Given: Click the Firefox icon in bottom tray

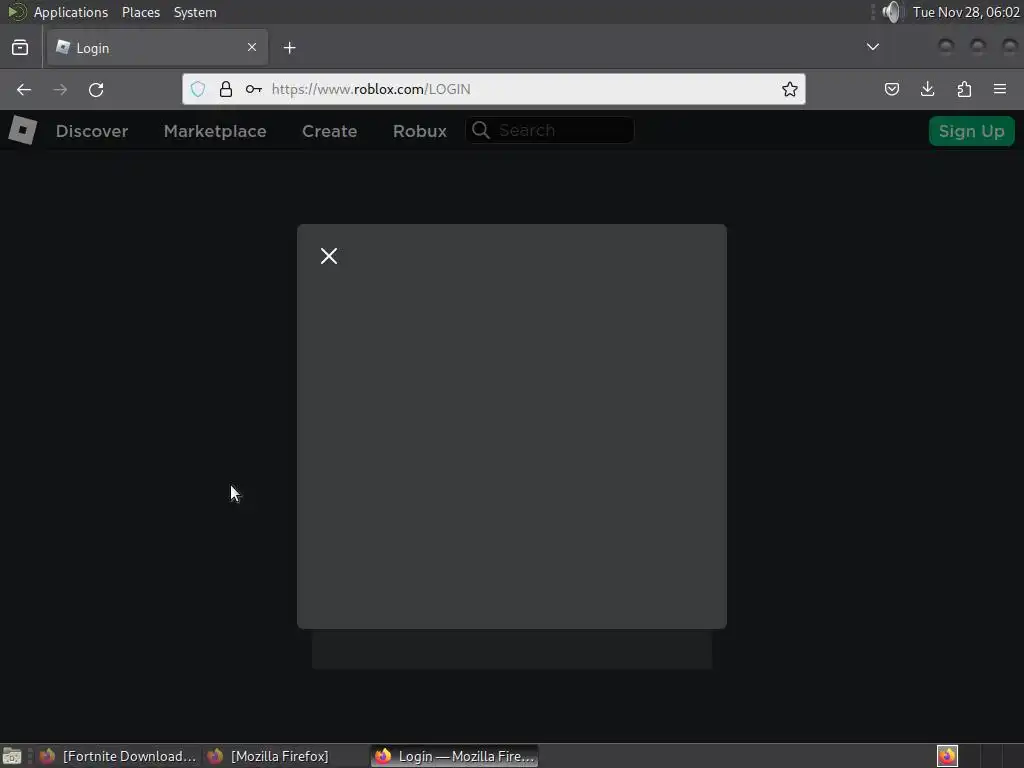Looking at the screenshot, I should point(947,756).
